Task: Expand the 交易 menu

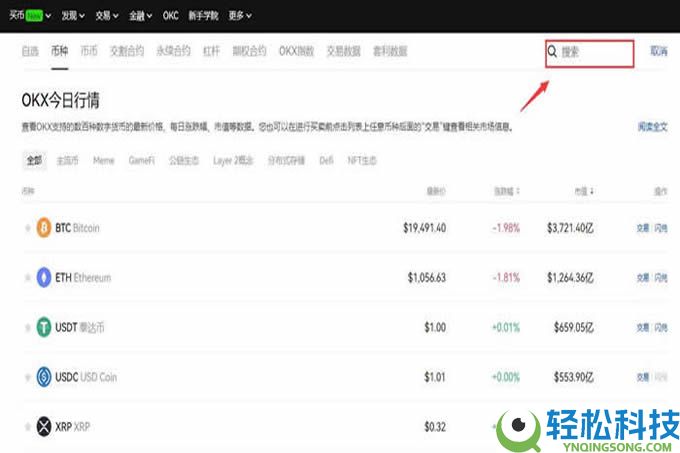Action: (107, 16)
